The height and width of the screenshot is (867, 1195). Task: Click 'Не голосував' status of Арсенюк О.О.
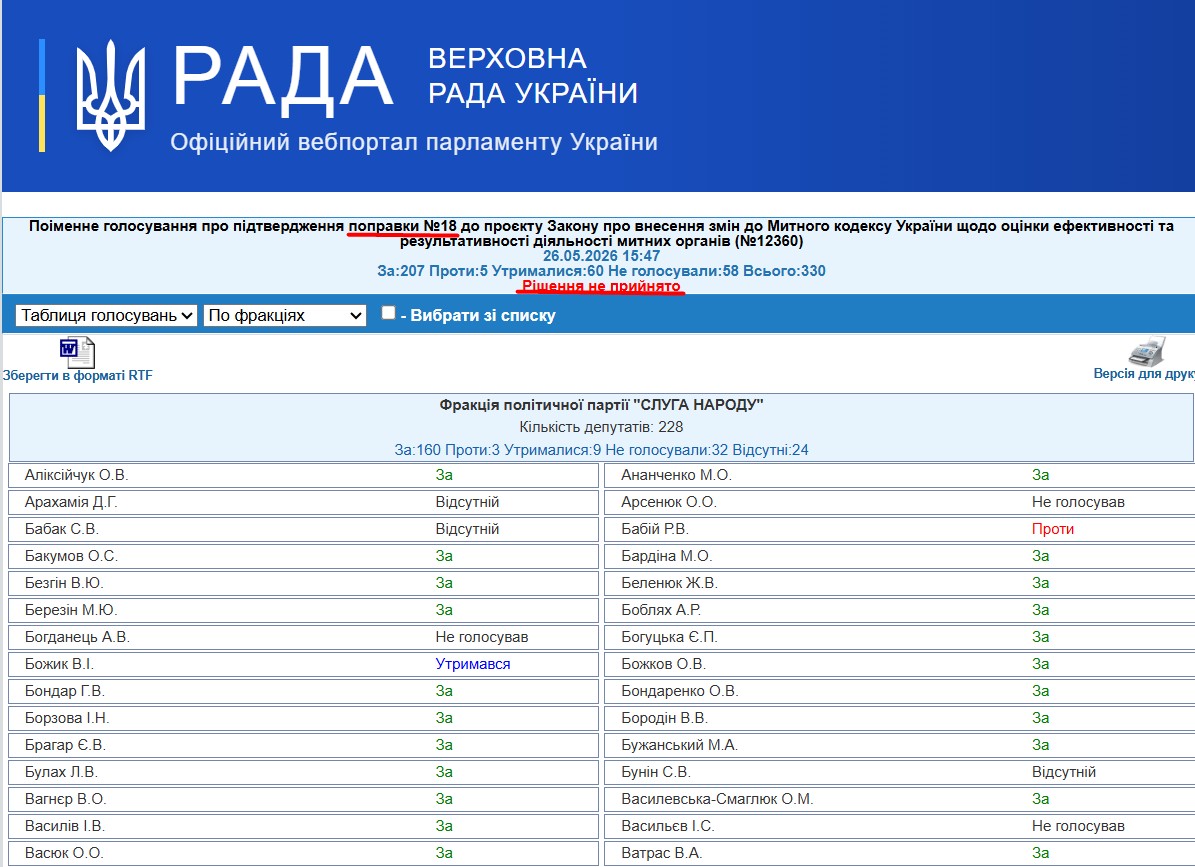click(x=1078, y=502)
